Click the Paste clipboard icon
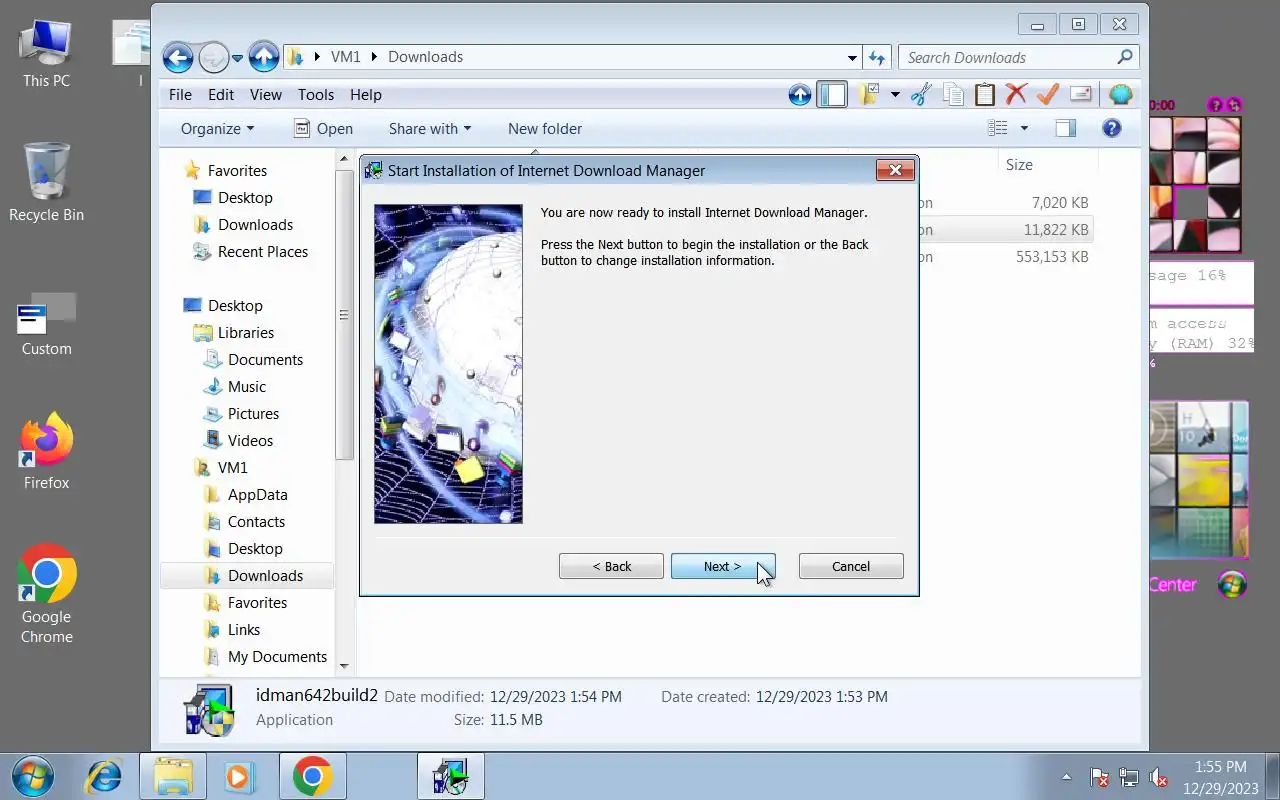The width and height of the screenshot is (1280, 800). click(985, 95)
